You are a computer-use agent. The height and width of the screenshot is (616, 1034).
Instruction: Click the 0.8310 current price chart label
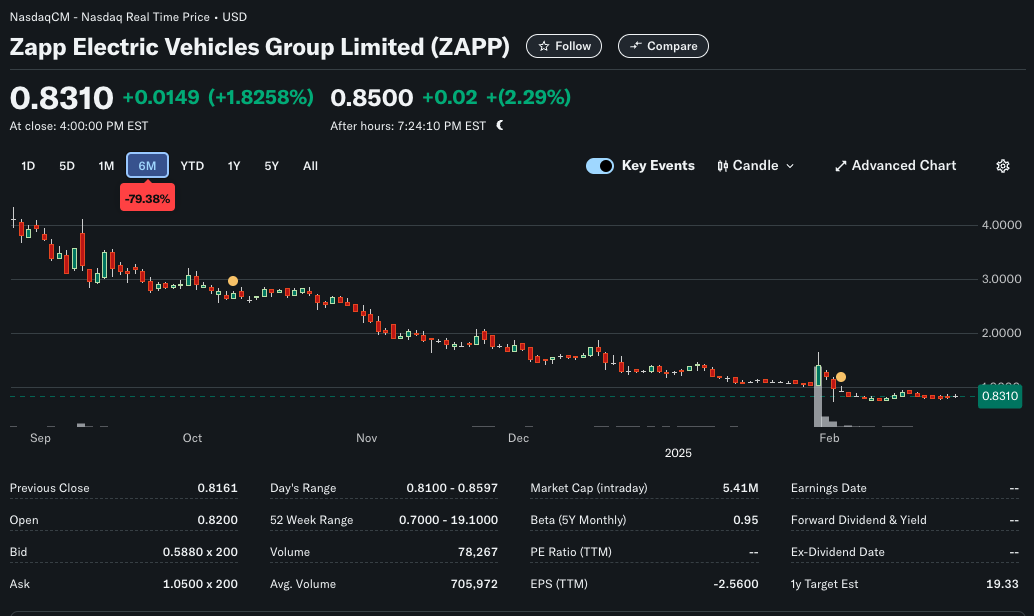[x=1000, y=396]
